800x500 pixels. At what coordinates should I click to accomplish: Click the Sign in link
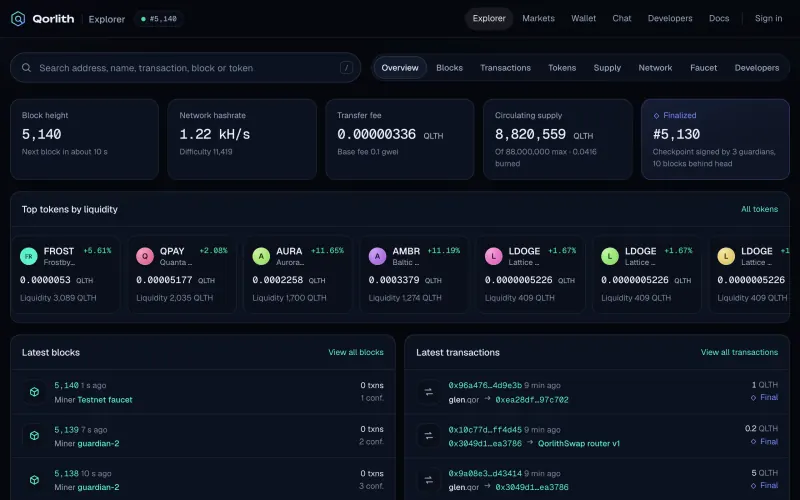pyautogui.click(x=768, y=18)
